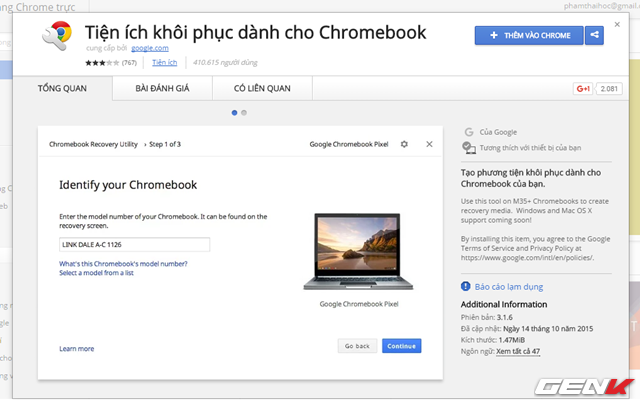Click the extension title heading
Image resolution: width=640 pixels, height=400 pixels.
tap(256, 33)
